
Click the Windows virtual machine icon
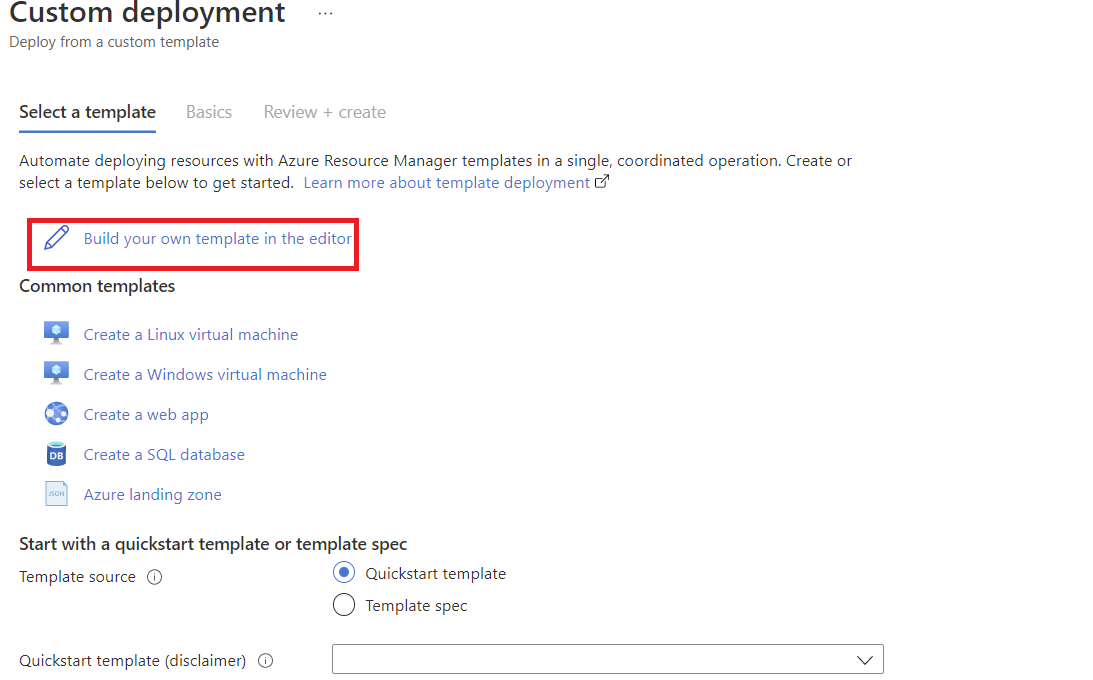click(x=56, y=373)
